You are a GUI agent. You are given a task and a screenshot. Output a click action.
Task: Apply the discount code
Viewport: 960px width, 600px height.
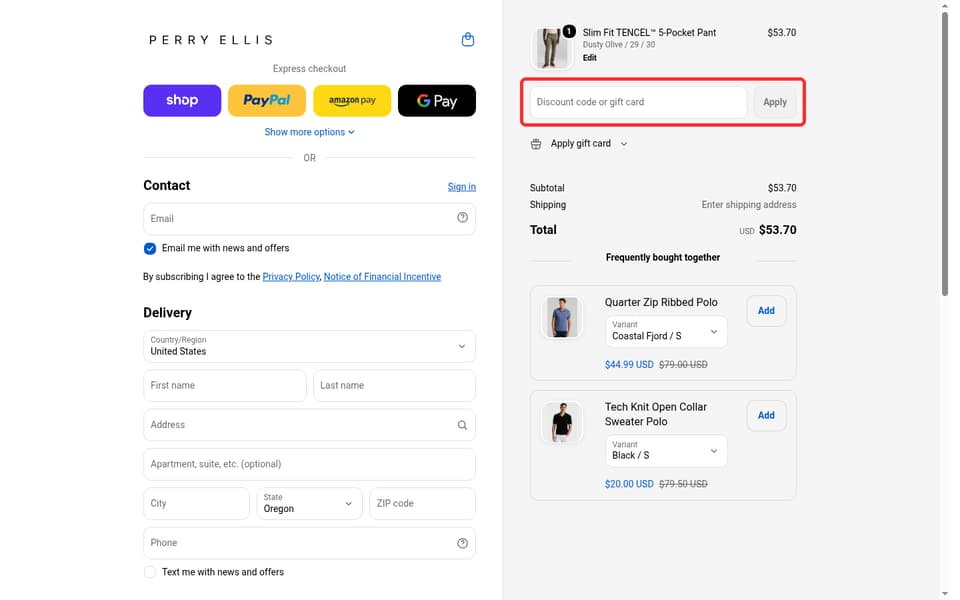coord(774,102)
